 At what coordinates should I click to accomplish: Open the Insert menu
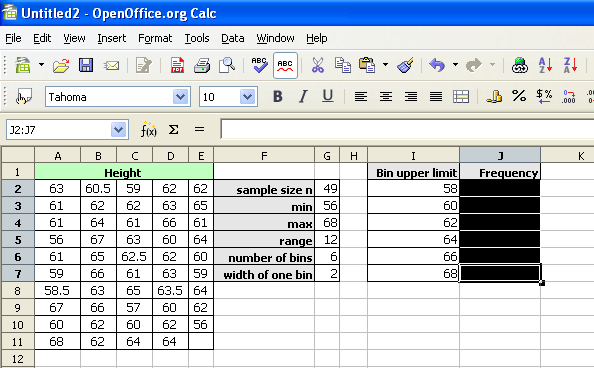tap(112, 38)
